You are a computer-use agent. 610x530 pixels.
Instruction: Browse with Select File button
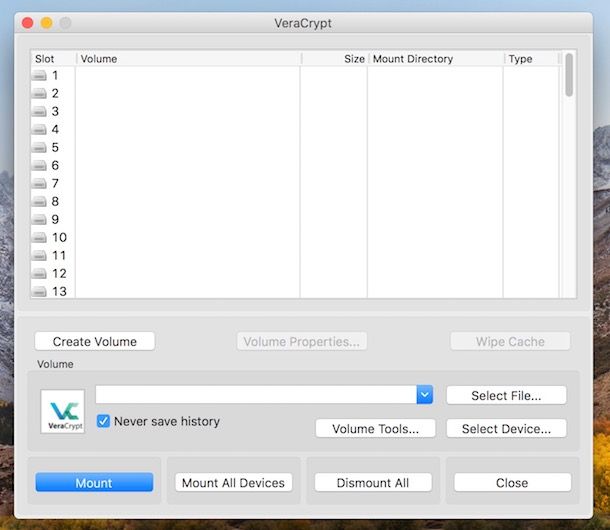[506, 395]
